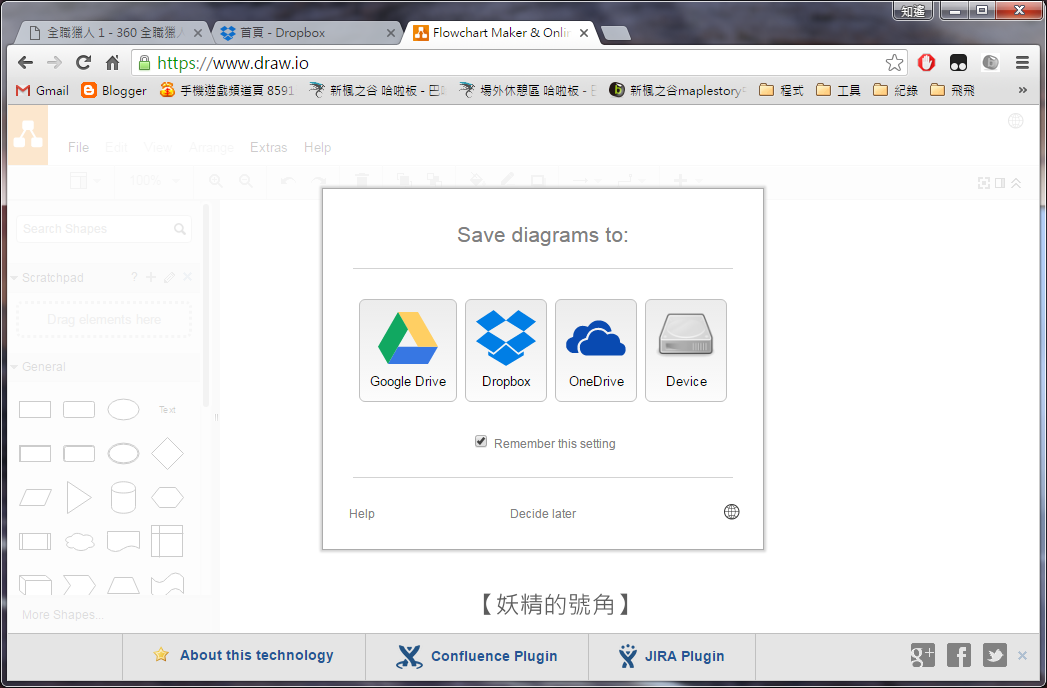Open fill color bucket tool
The height and width of the screenshot is (688, 1047).
[476, 181]
